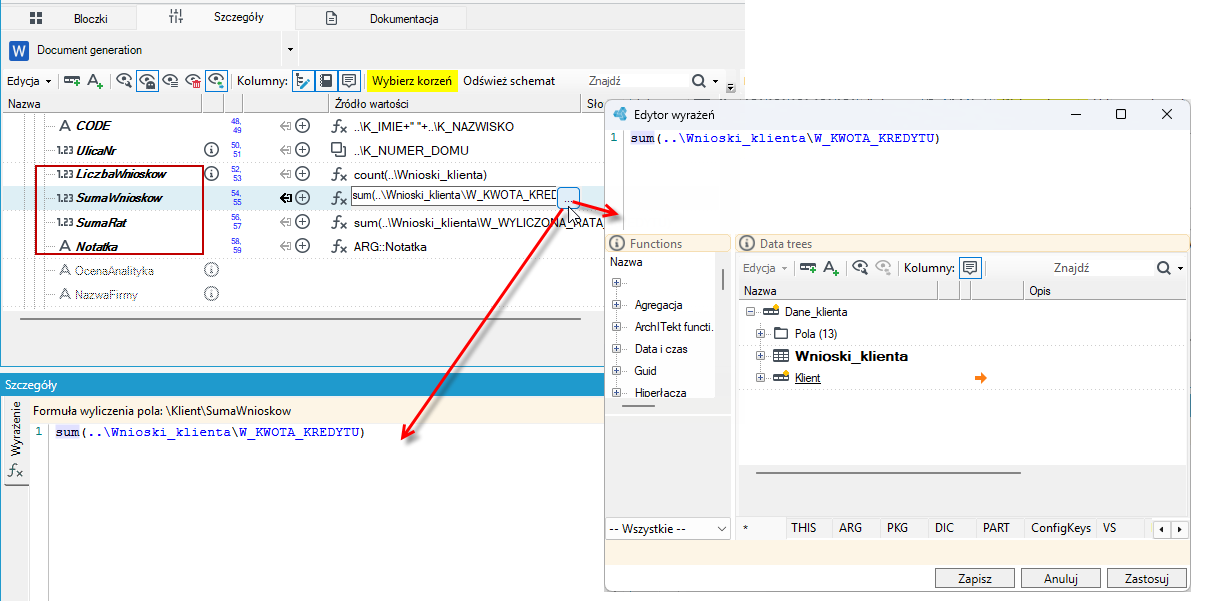The width and height of the screenshot is (1210, 601).
Task: Toggle the comment column in Data trees toolbar
Action: pyautogui.click(x=970, y=268)
